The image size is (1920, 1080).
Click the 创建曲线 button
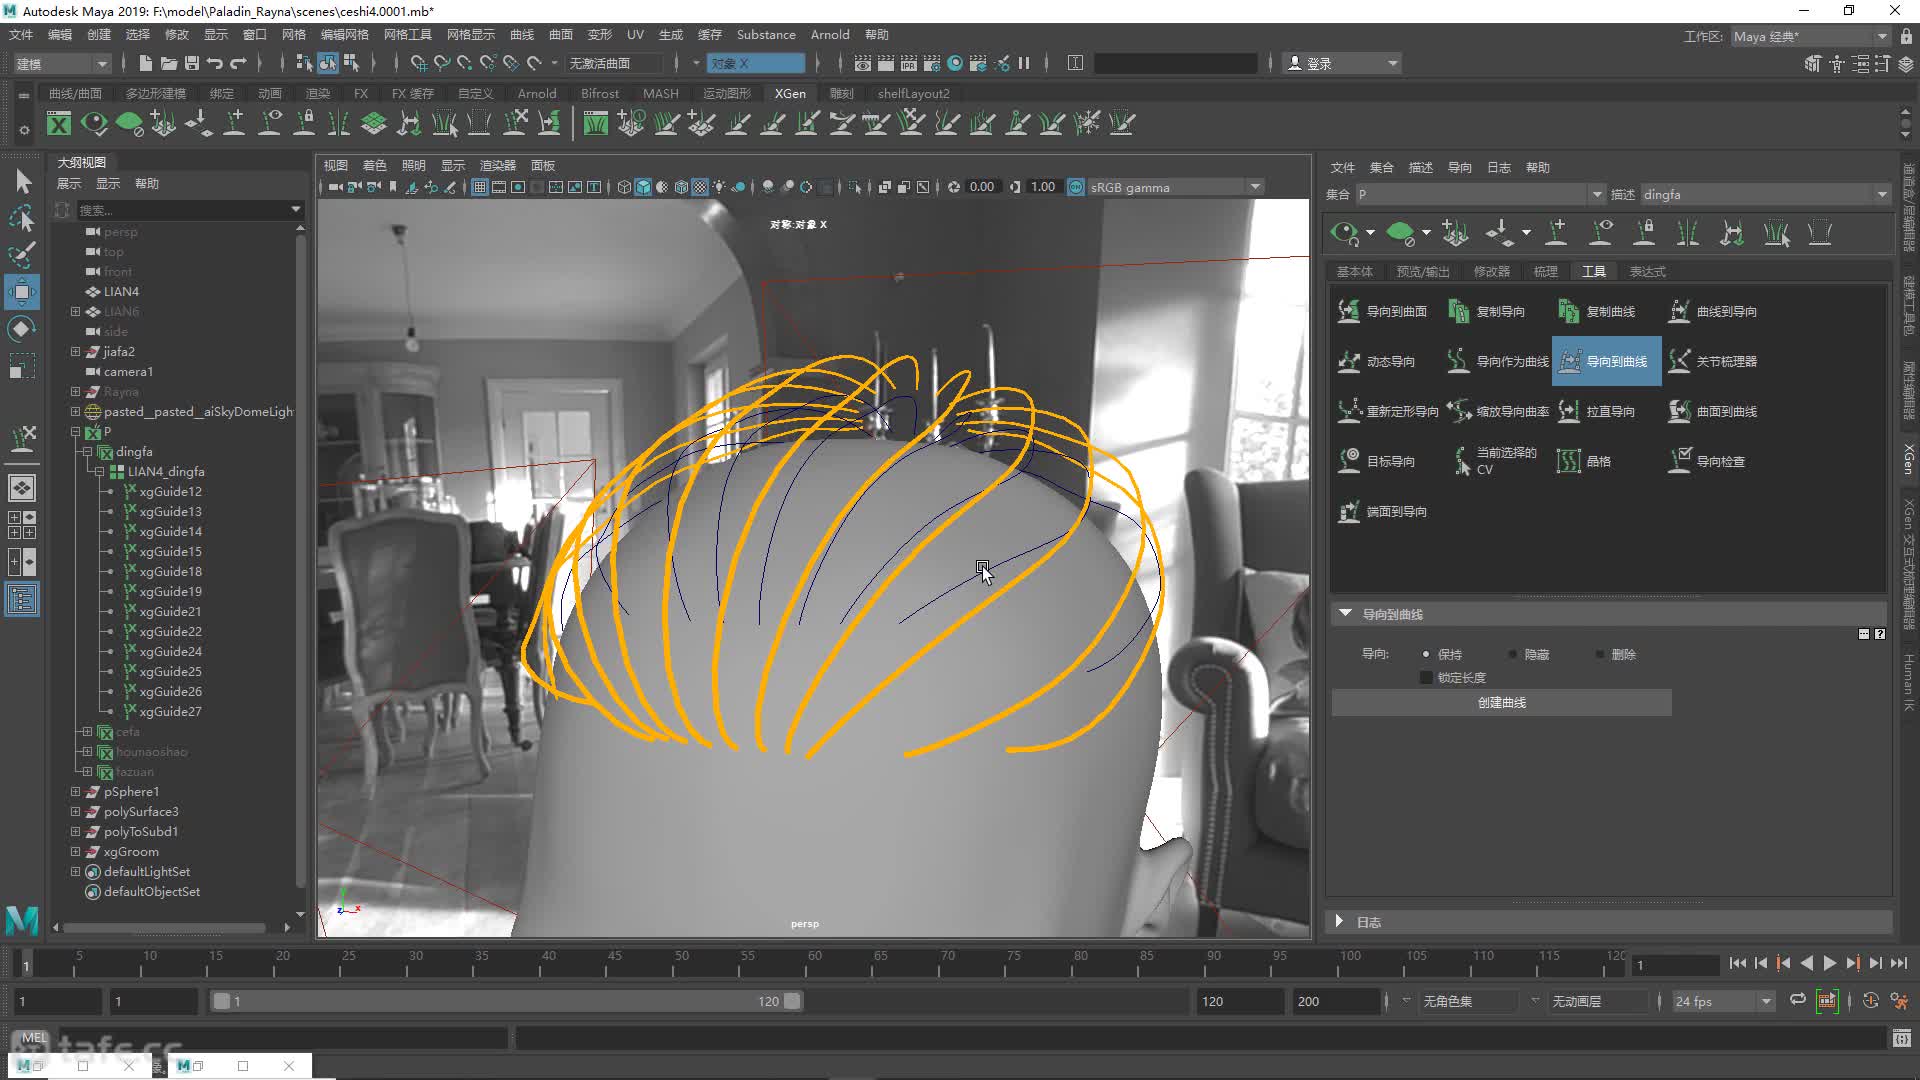(1501, 702)
